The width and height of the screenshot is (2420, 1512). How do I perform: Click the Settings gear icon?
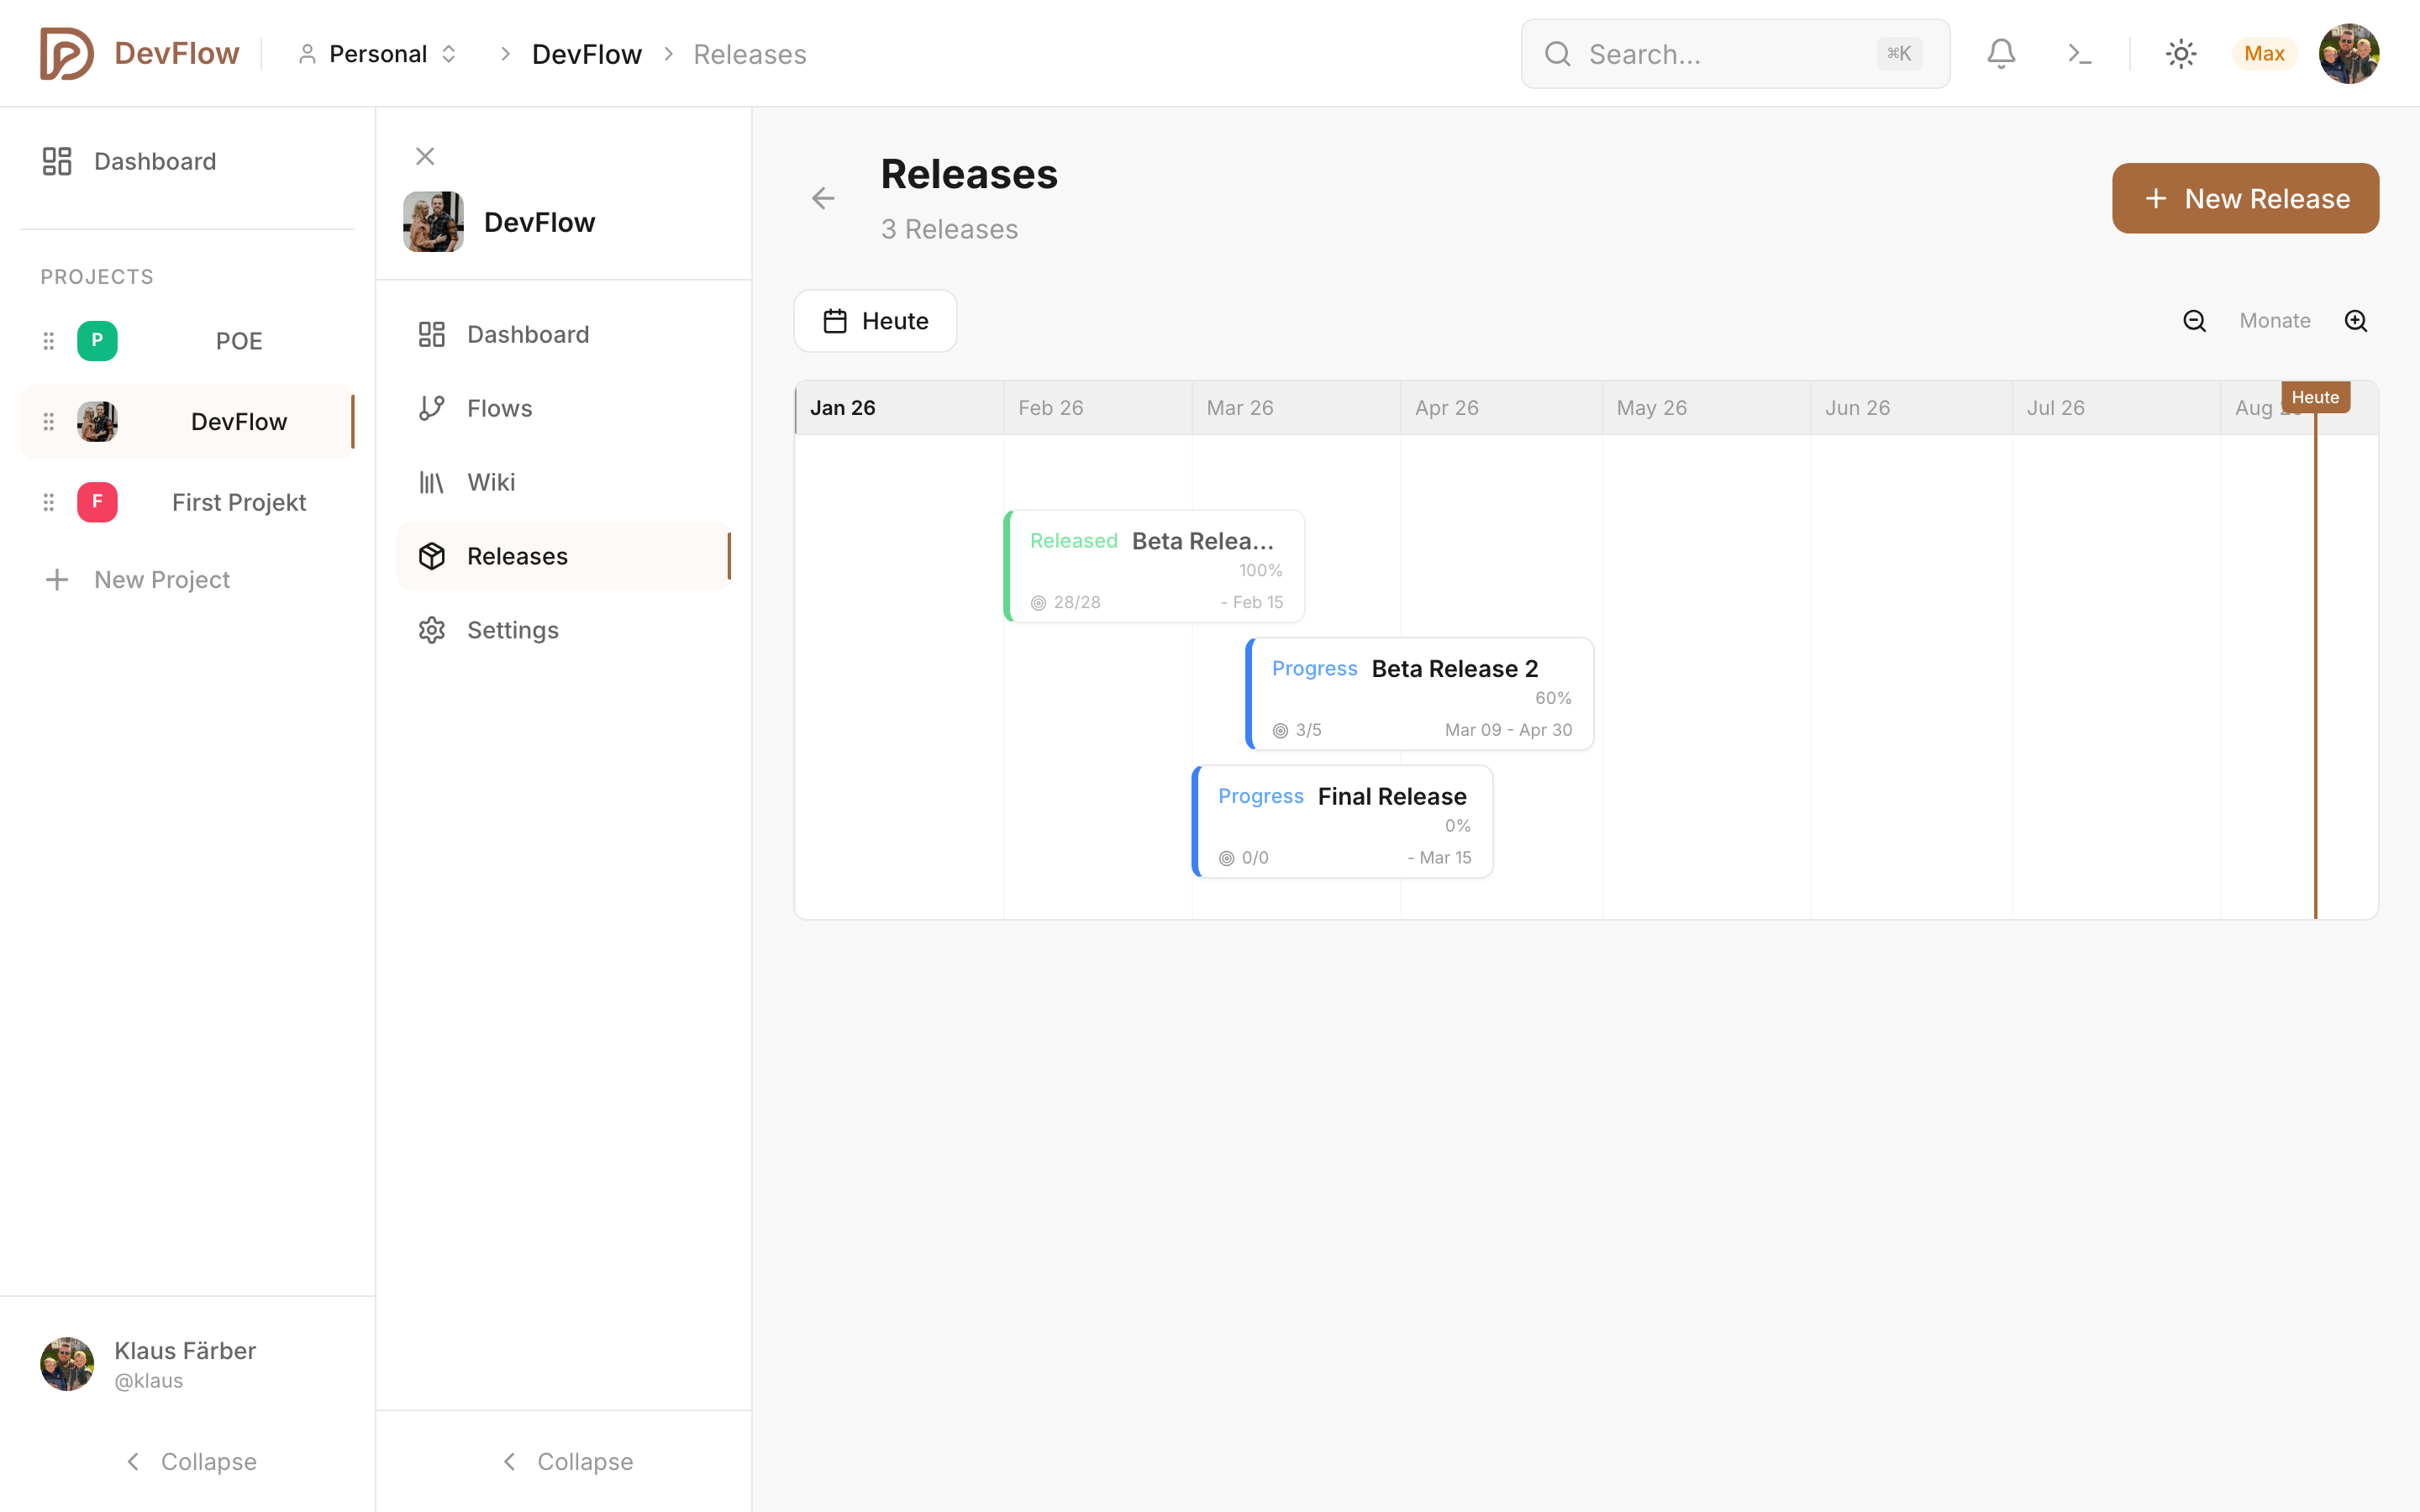(x=431, y=630)
